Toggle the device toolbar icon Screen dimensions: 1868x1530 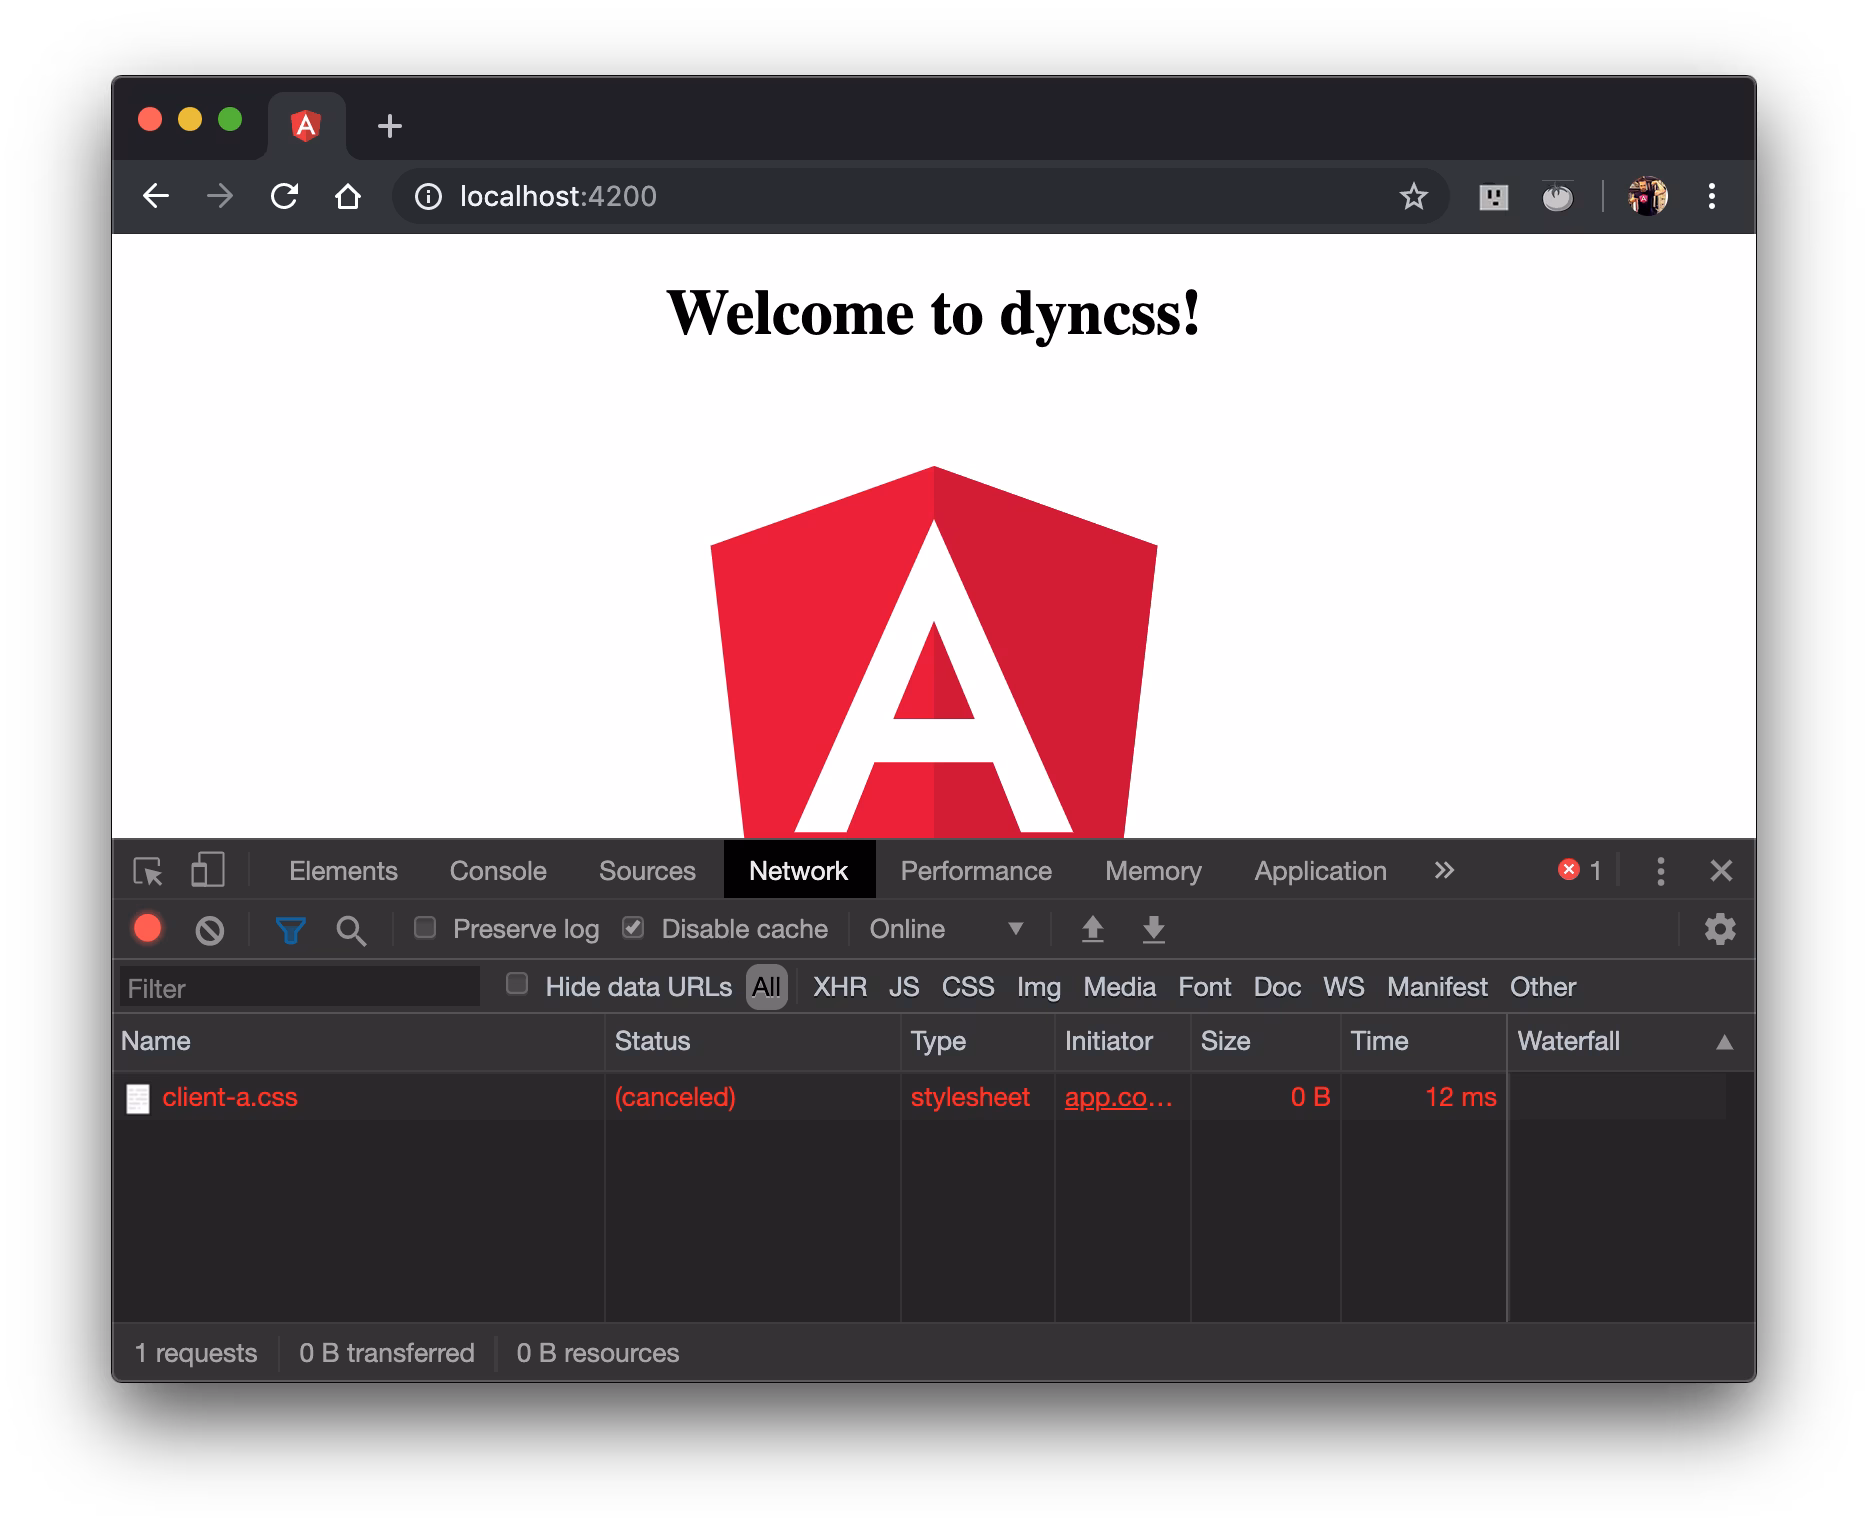pyautogui.click(x=207, y=870)
